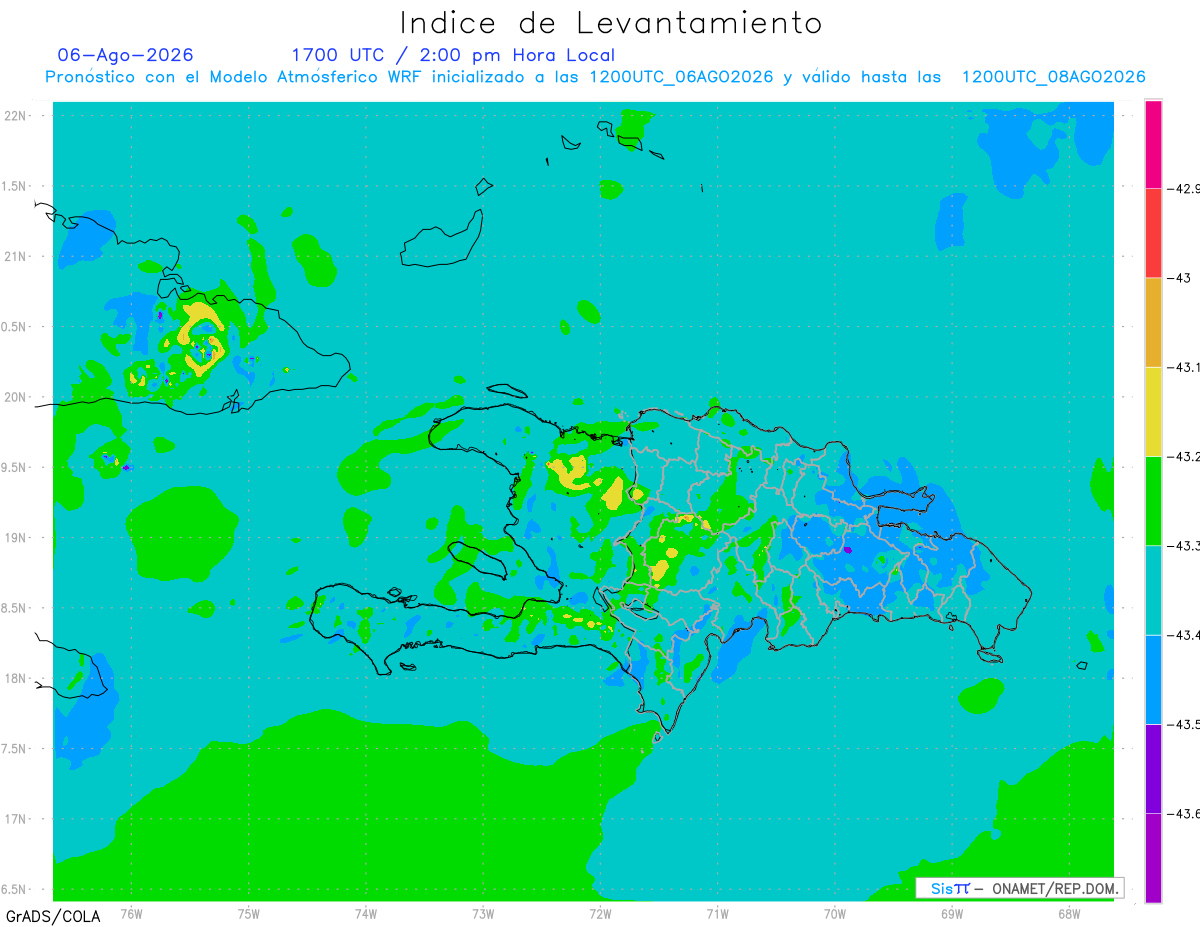
Task: Click the purple legend segment between -43.5 and -43.6
Action: point(1153,768)
